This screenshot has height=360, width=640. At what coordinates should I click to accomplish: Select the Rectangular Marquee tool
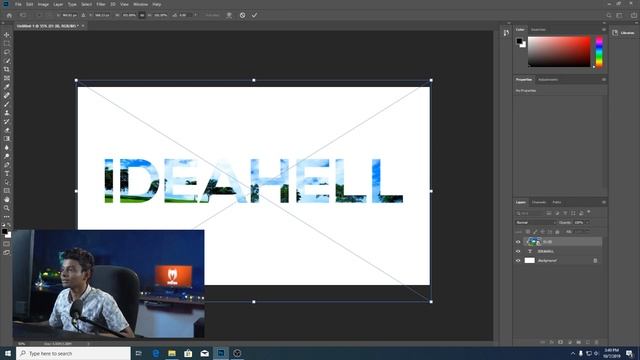click(x=7, y=43)
